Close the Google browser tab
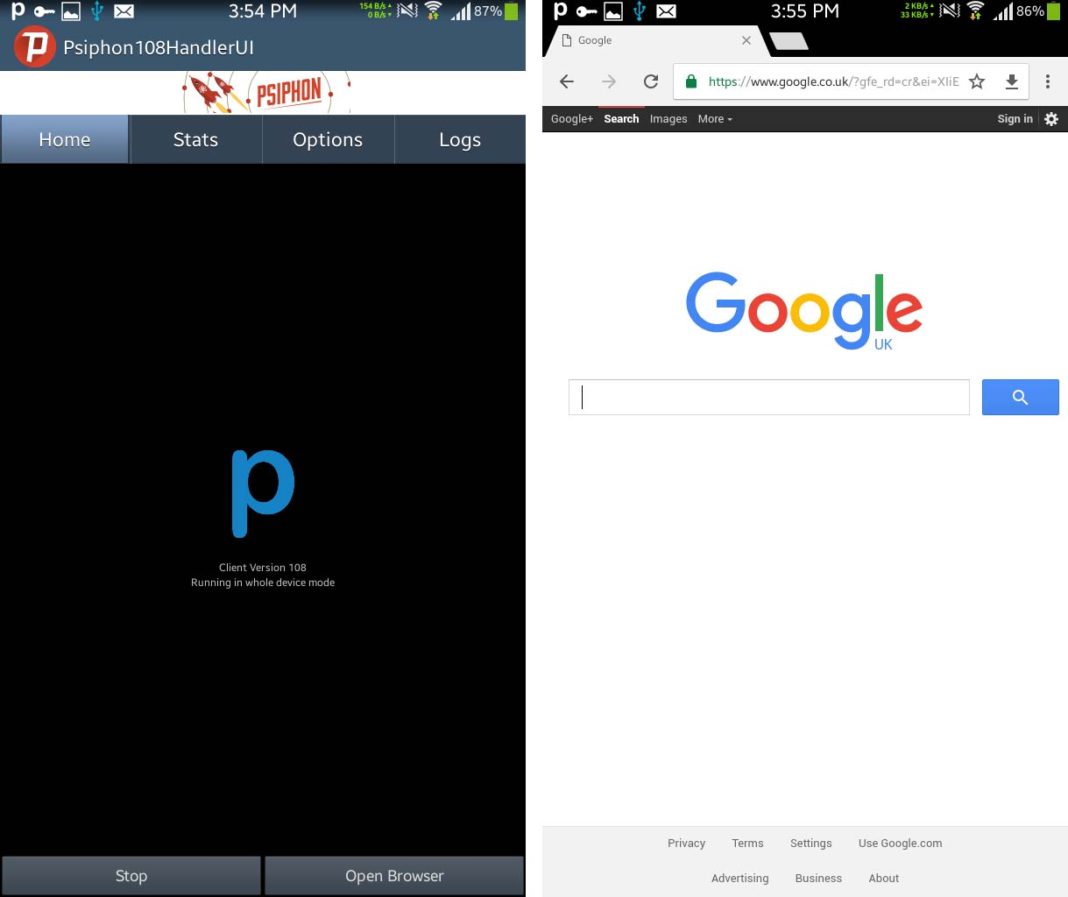 [747, 40]
